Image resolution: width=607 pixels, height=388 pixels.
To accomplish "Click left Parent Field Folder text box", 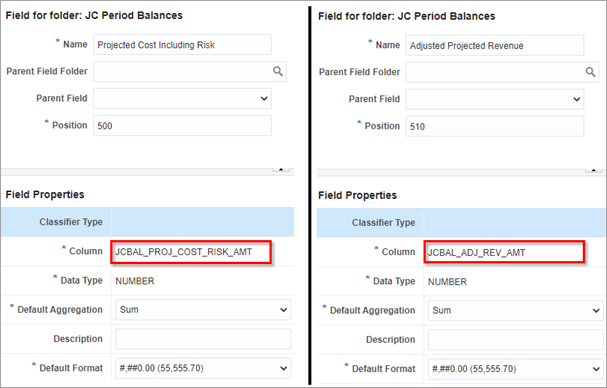I will (183, 71).
